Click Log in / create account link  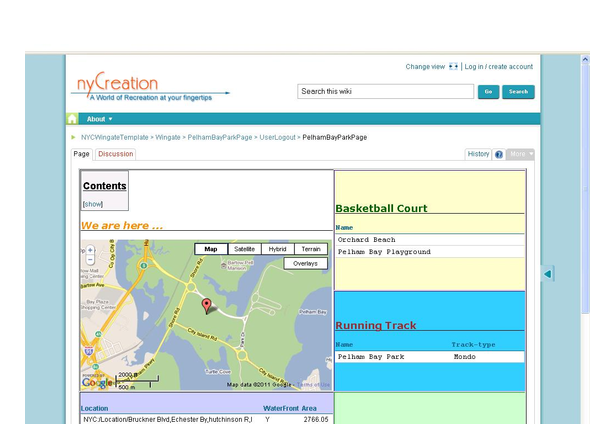click(499, 67)
